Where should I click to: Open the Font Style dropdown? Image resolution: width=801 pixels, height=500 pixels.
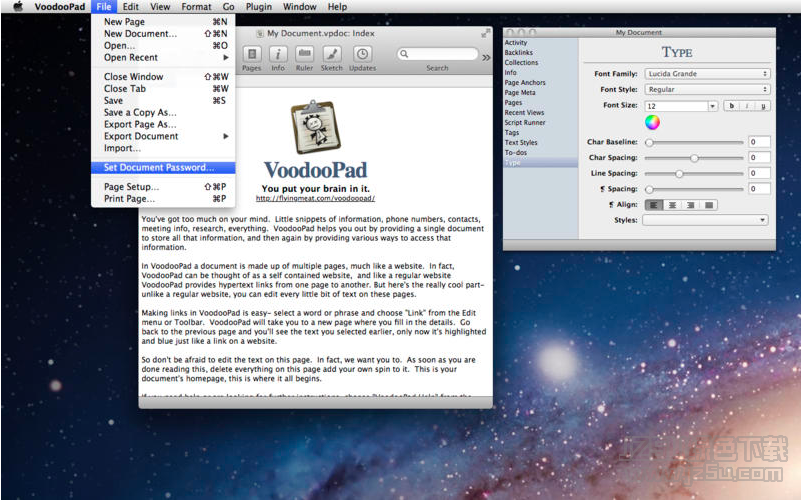pos(708,89)
